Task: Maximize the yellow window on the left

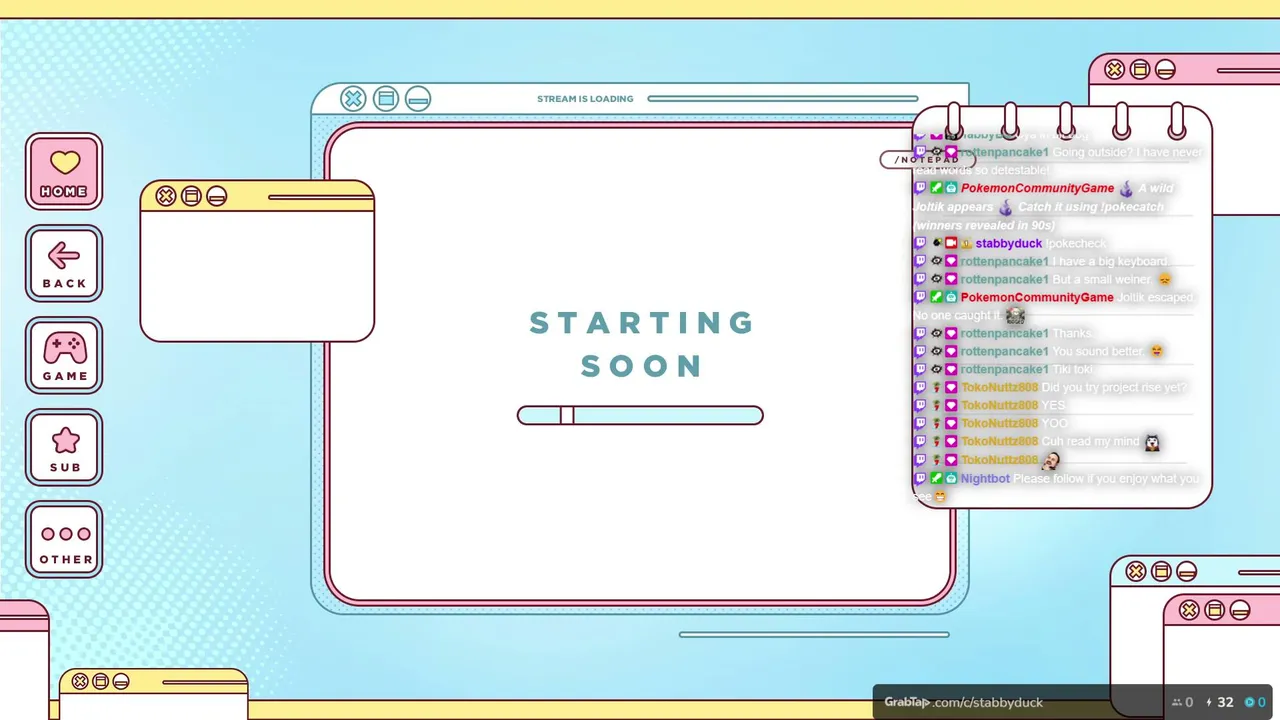Action: [191, 196]
